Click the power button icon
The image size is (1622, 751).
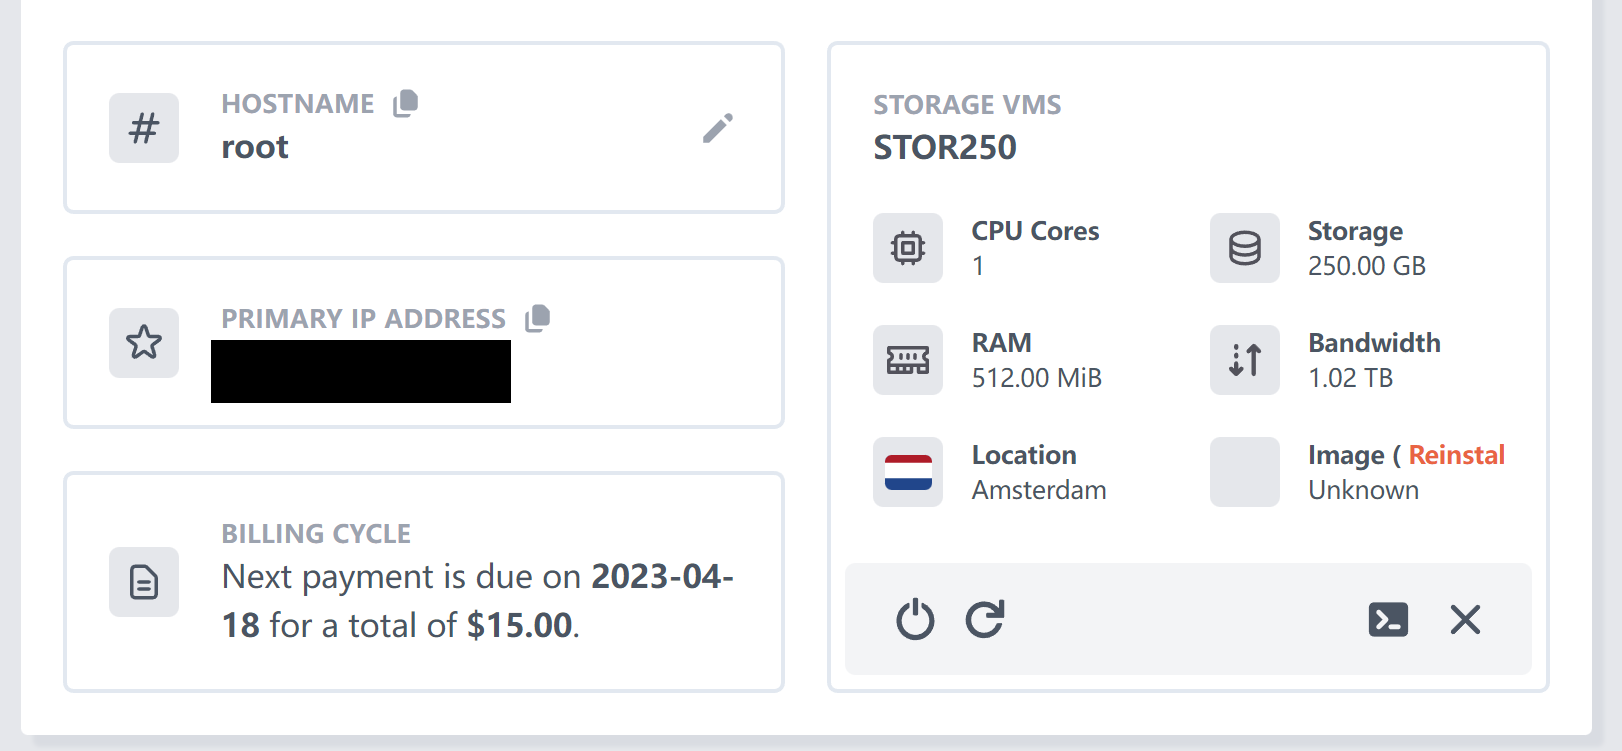[915, 620]
